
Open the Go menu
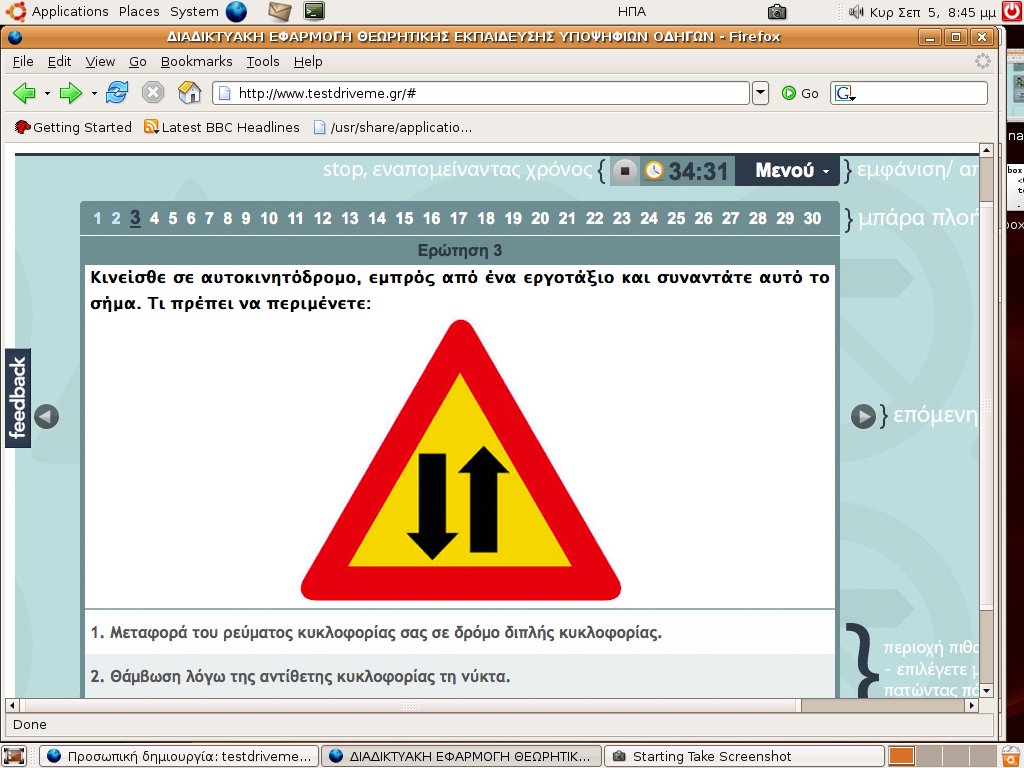point(138,61)
